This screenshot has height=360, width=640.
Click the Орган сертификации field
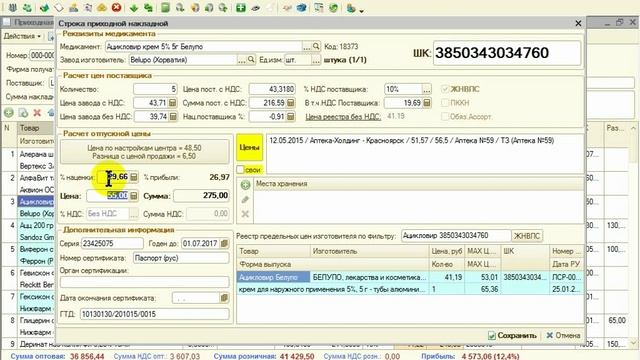144,282
